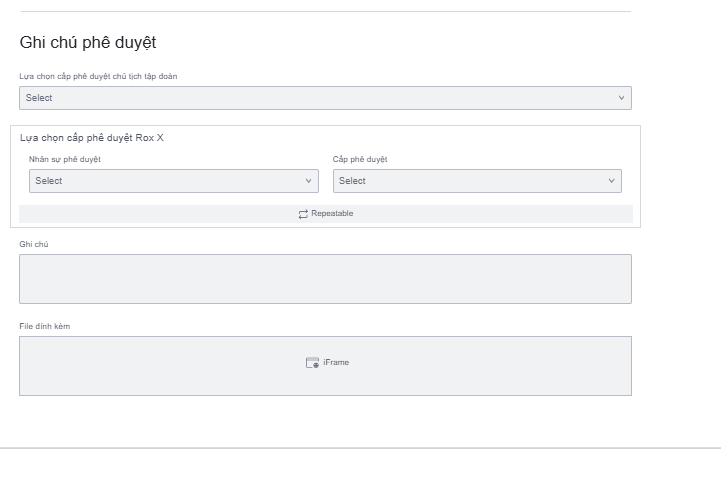Click the iFrame text label
Image resolution: width=721 pixels, height=488 pixels.
pyautogui.click(x=336, y=363)
